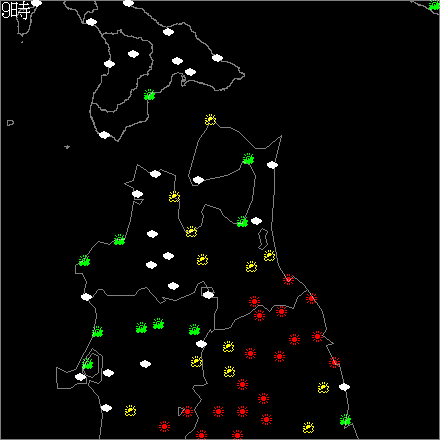Select green icon on the Oga peninsula
This screenshot has height=440, width=440.
[88, 363]
